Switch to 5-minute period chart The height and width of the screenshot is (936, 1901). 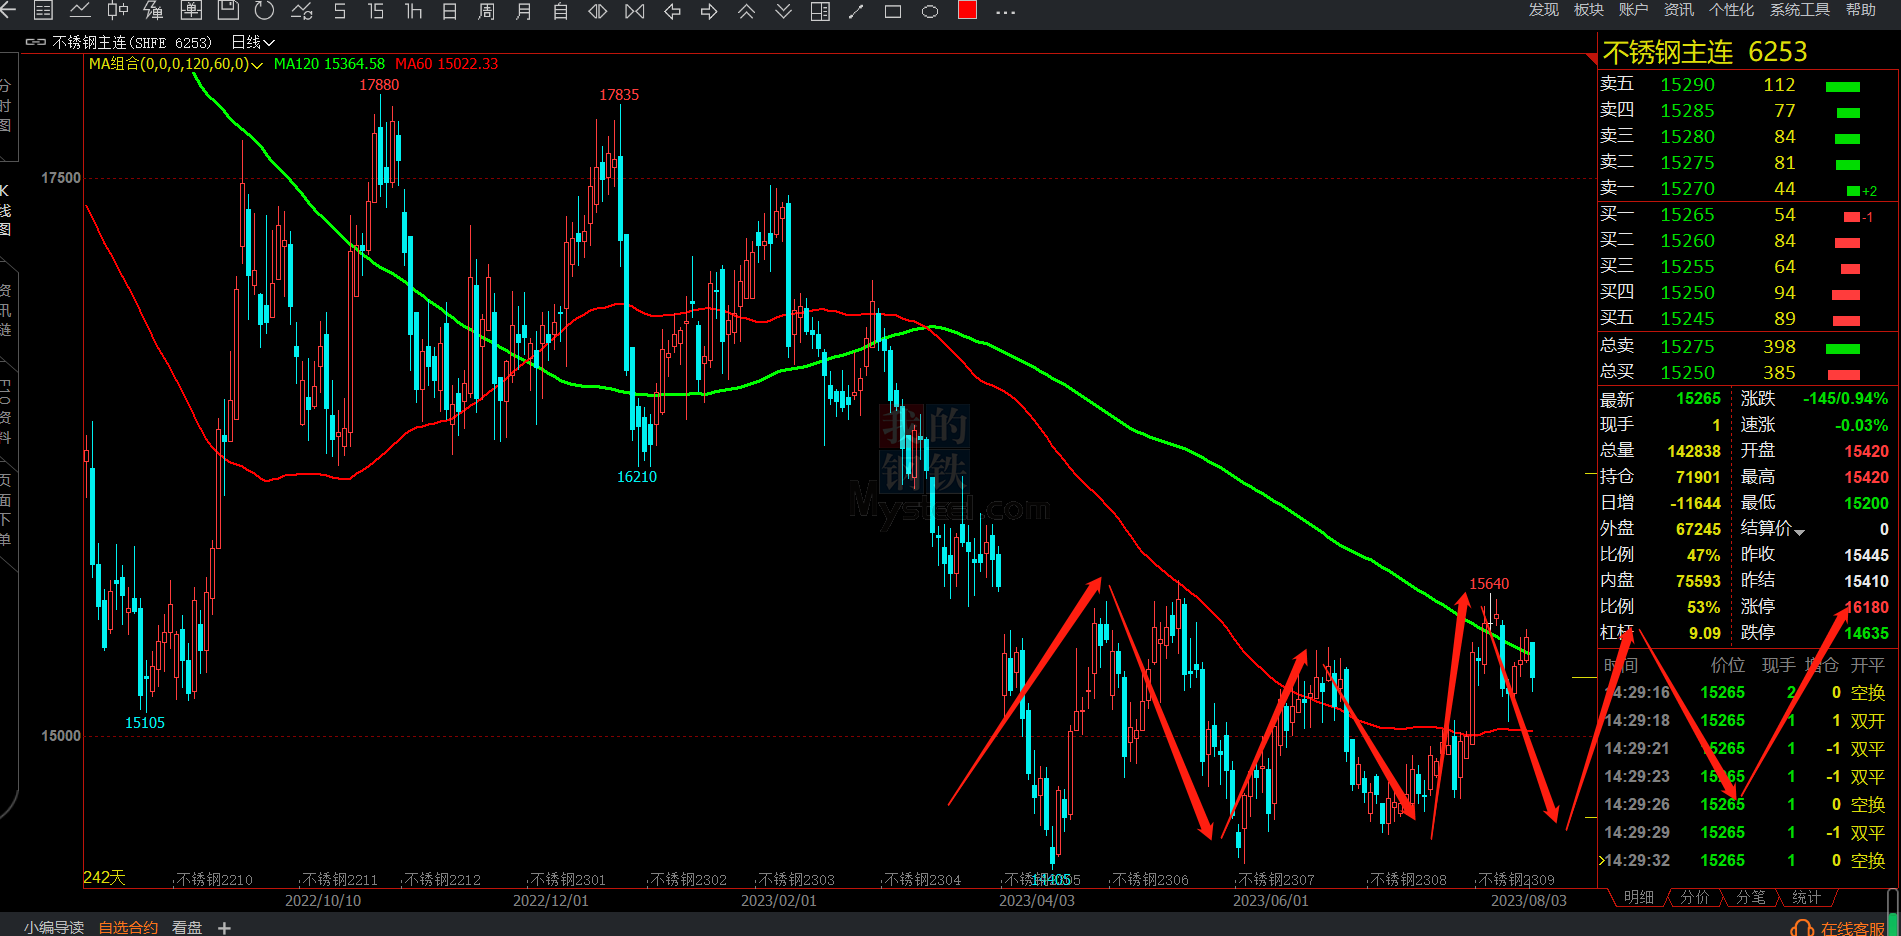pyautogui.click(x=339, y=11)
